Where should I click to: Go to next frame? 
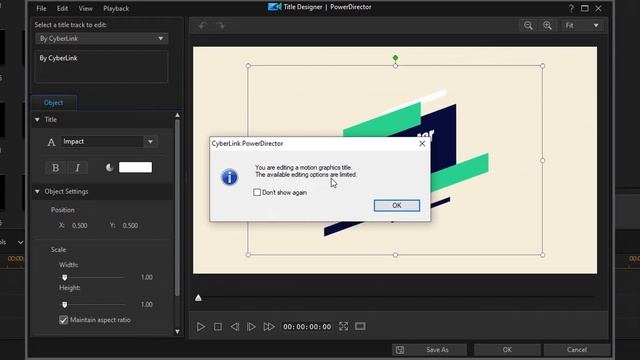click(x=251, y=327)
